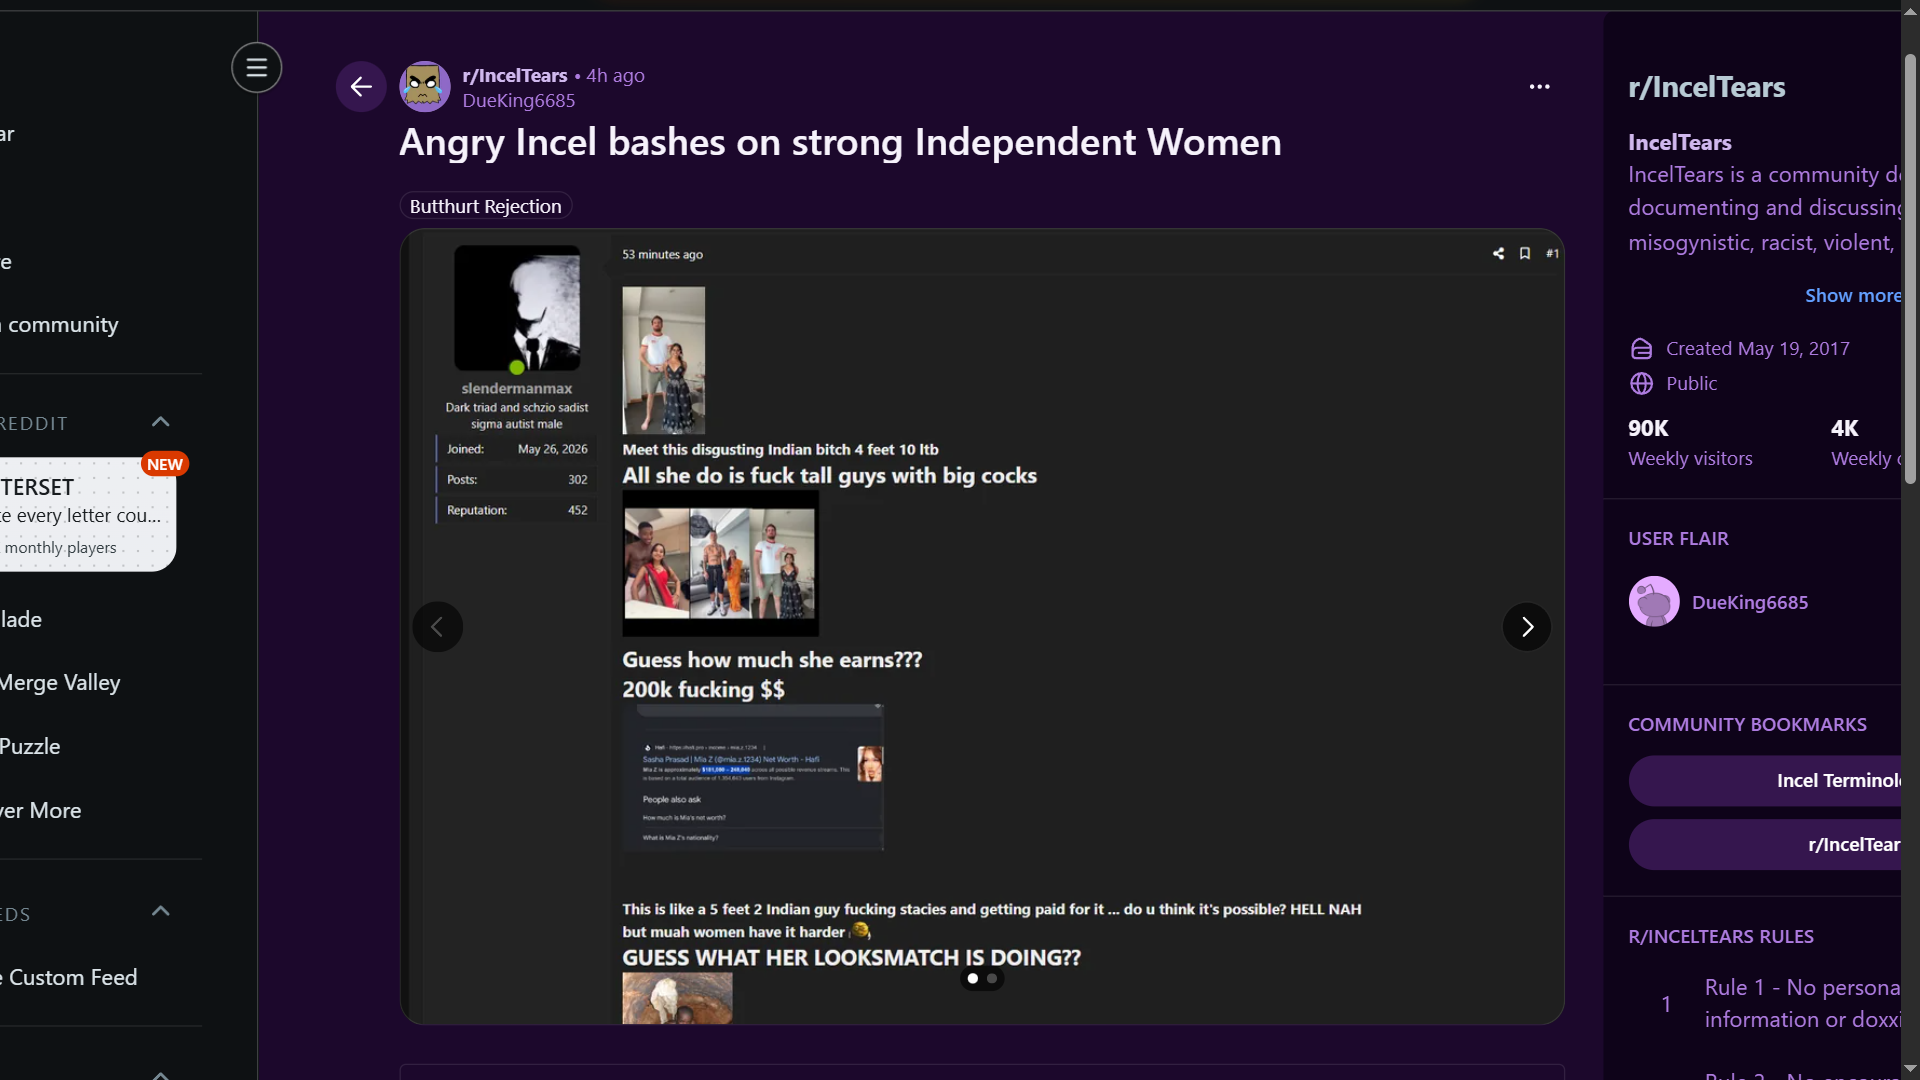Image resolution: width=1920 pixels, height=1080 pixels.
Task: Select Merge Valley game in sidebar
Action: [60, 683]
